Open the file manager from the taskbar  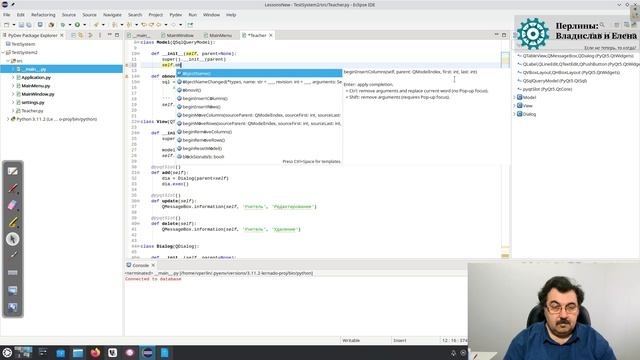click(x=78, y=353)
